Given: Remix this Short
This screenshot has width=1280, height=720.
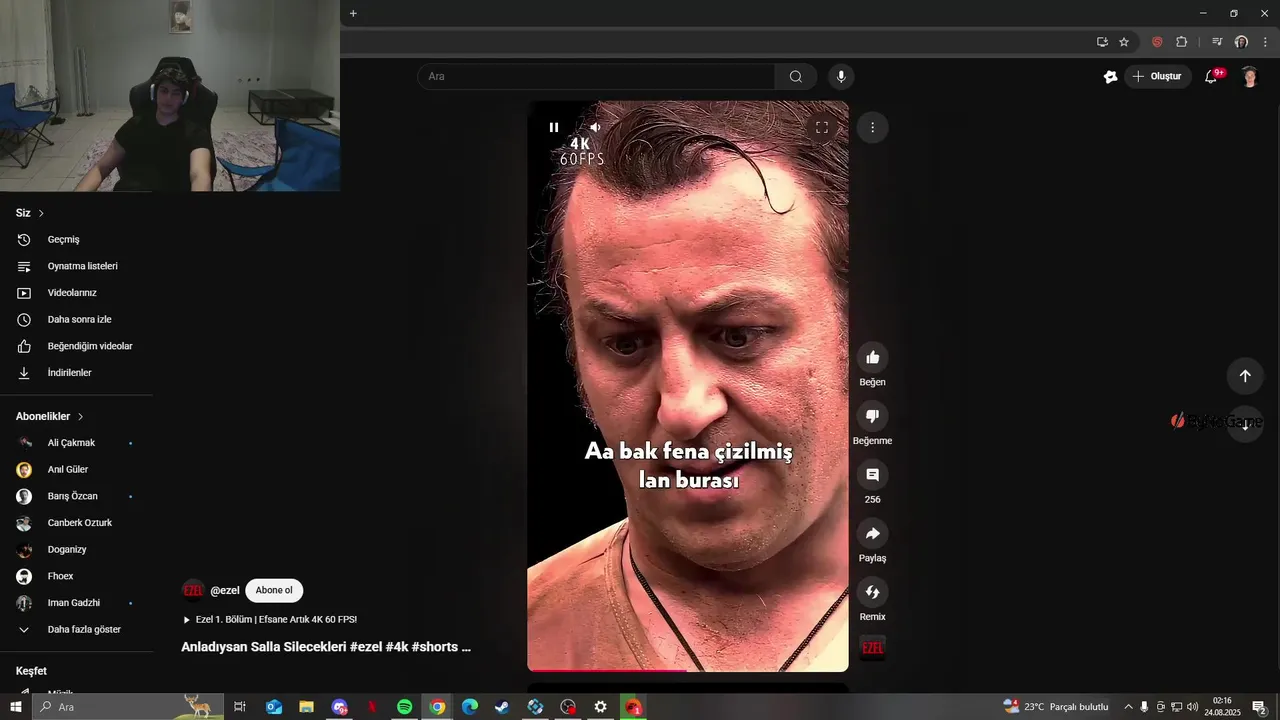Looking at the screenshot, I should click(872, 592).
